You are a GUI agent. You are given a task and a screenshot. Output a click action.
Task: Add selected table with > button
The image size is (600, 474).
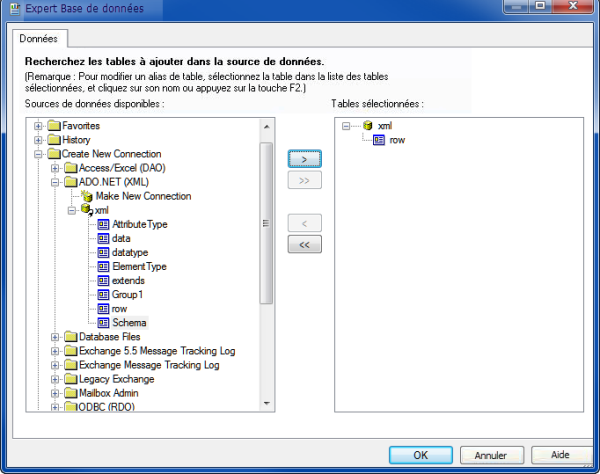point(304,159)
